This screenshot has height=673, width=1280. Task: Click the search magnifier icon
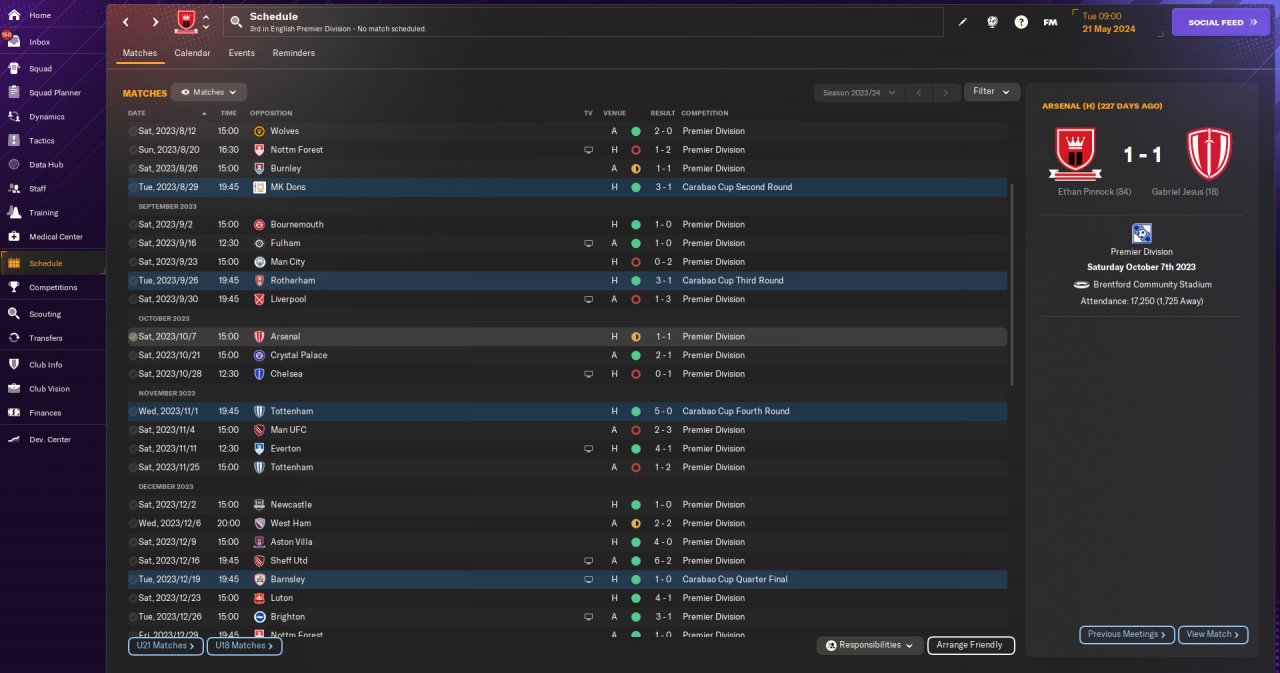[235, 22]
